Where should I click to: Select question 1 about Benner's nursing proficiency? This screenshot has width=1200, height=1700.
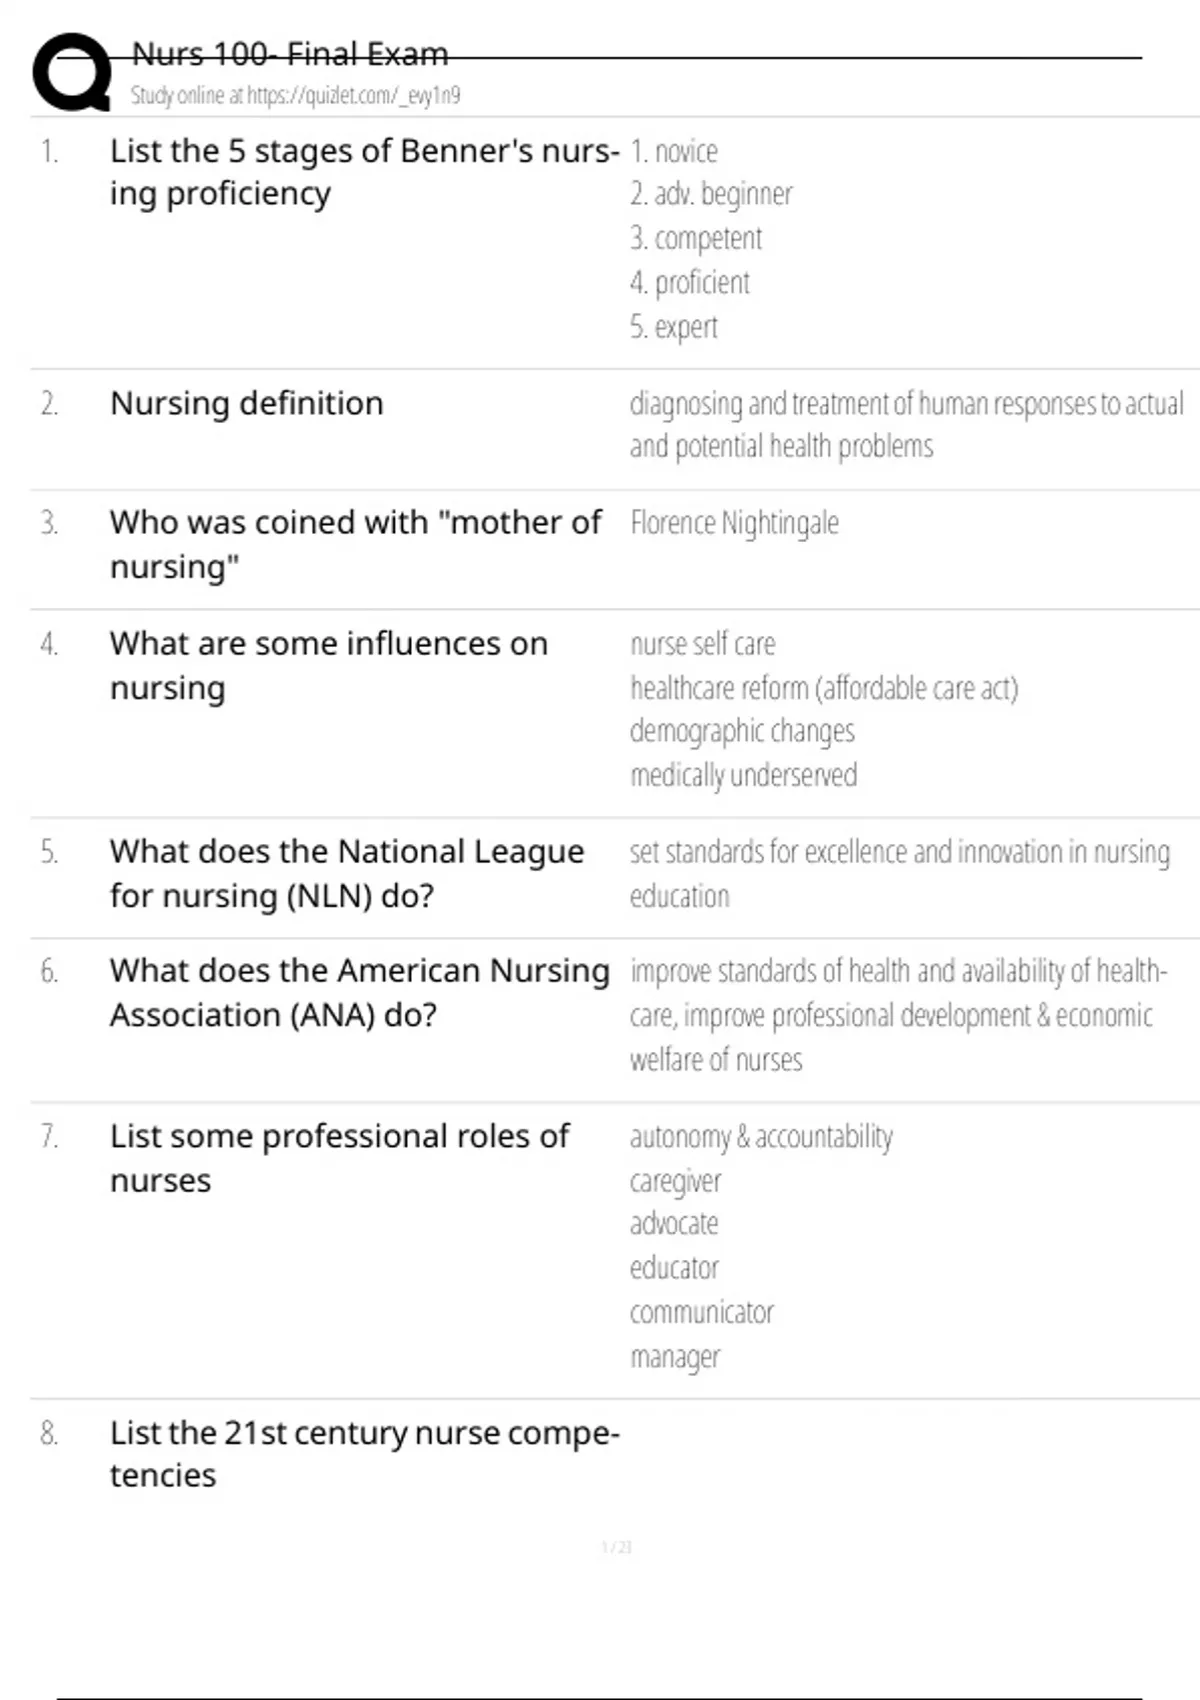click(365, 172)
